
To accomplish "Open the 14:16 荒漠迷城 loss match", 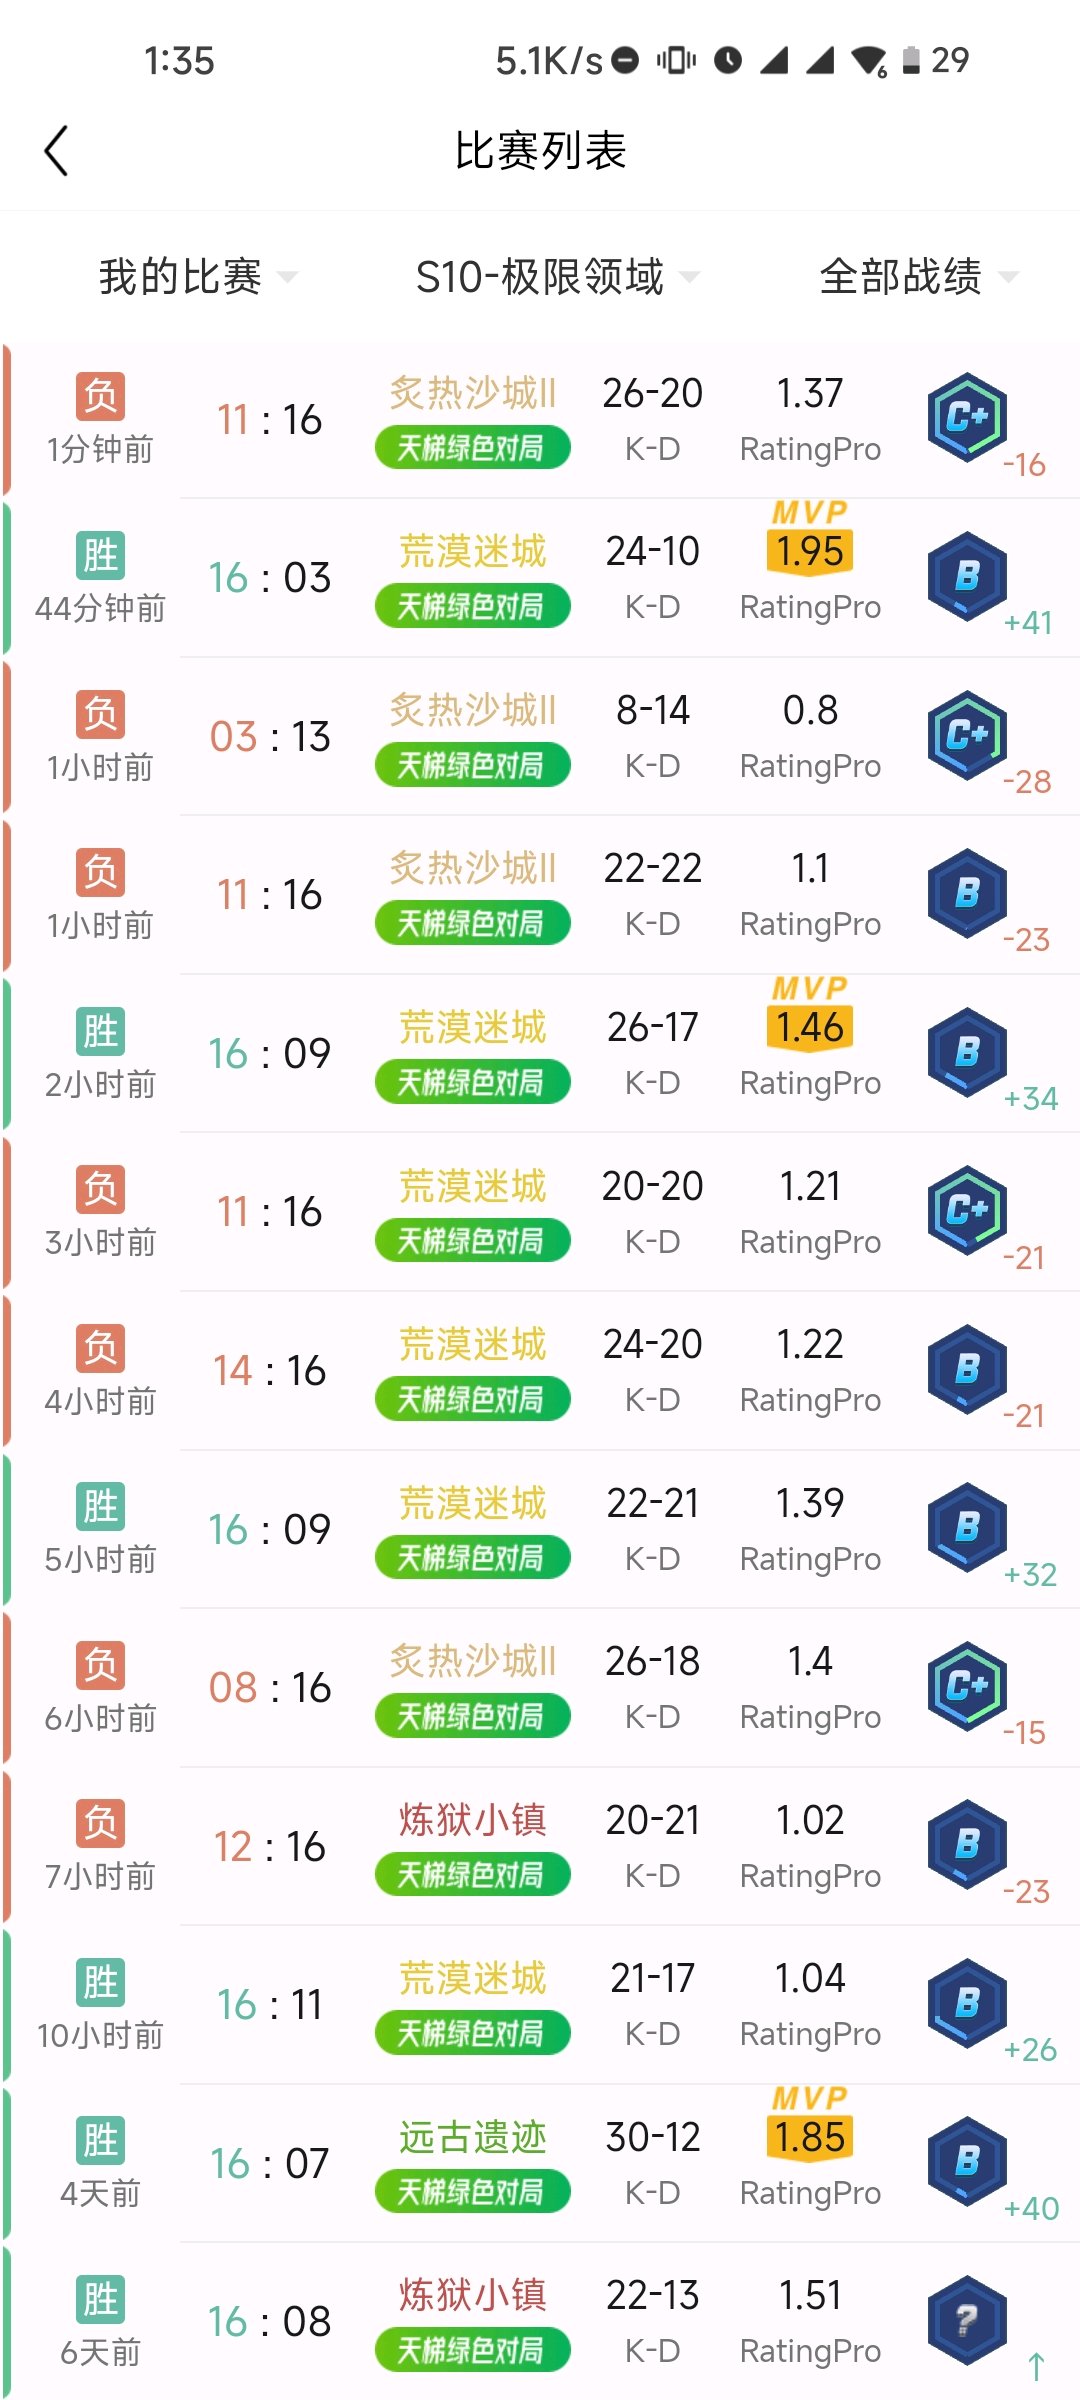I will pyautogui.click(x=540, y=1371).
